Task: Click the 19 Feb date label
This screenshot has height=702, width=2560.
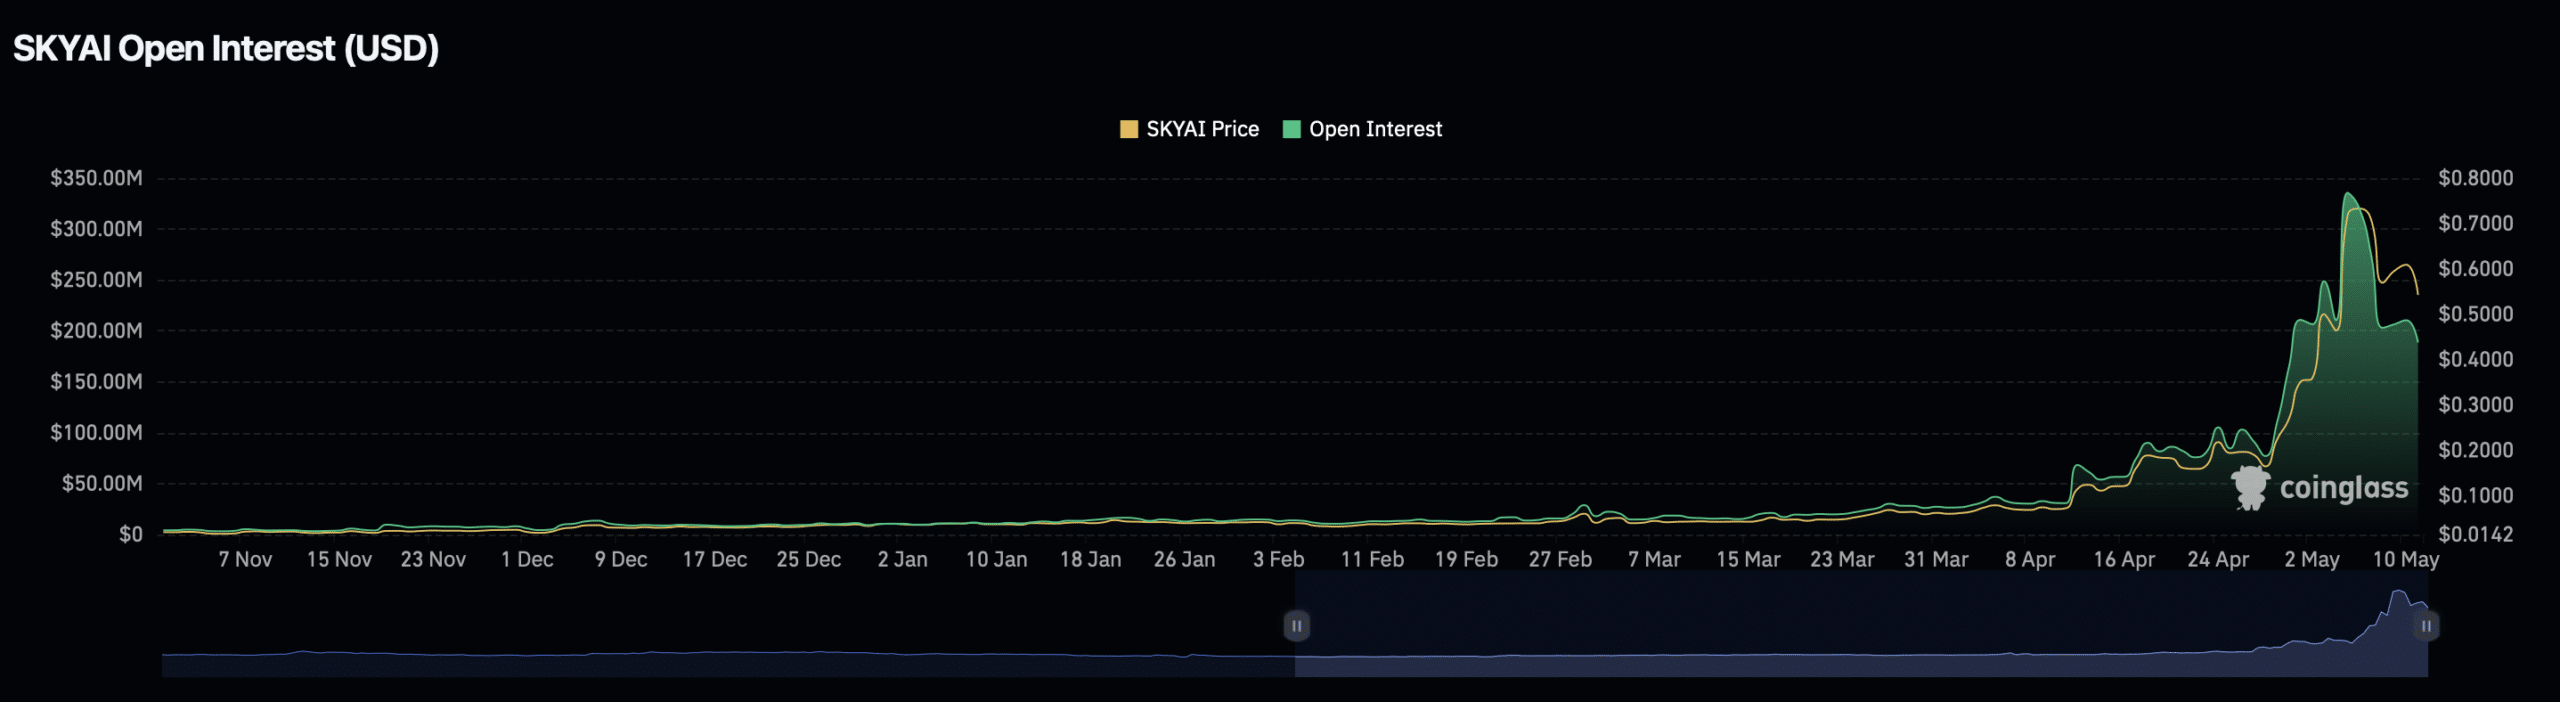Action: point(1466,560)
